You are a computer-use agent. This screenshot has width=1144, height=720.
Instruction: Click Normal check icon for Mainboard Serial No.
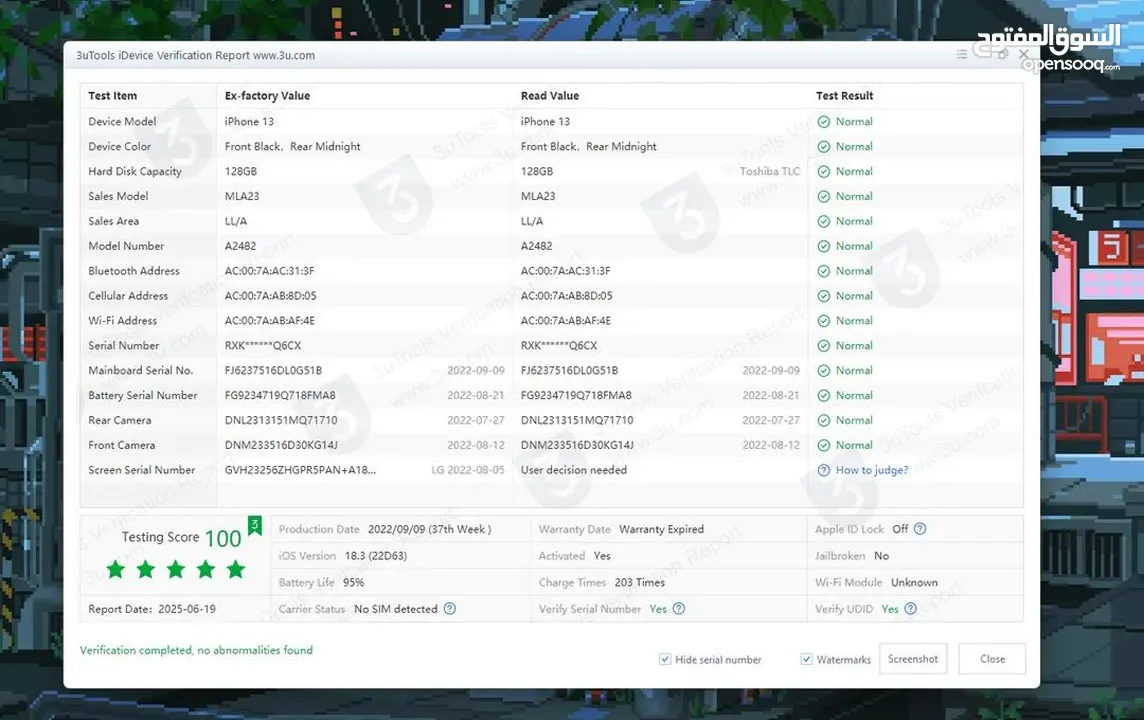click(824, 371)
